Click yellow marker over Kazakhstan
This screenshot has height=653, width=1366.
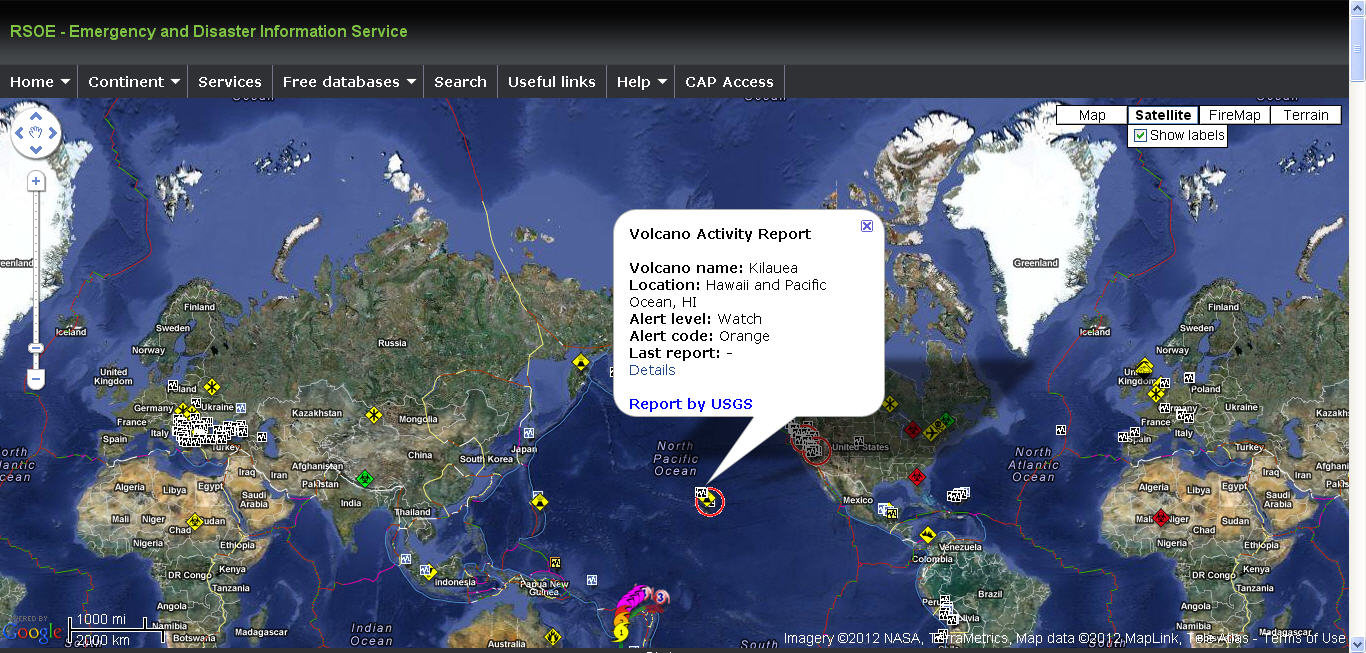coord(373,414)
